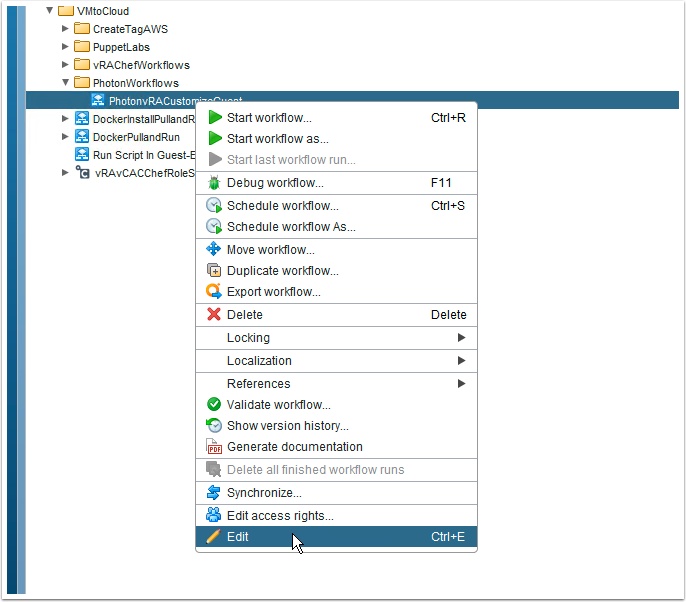Expand the CreateTagAWS folder
Screen dimensions: 686x602
(x=65, y=29)
